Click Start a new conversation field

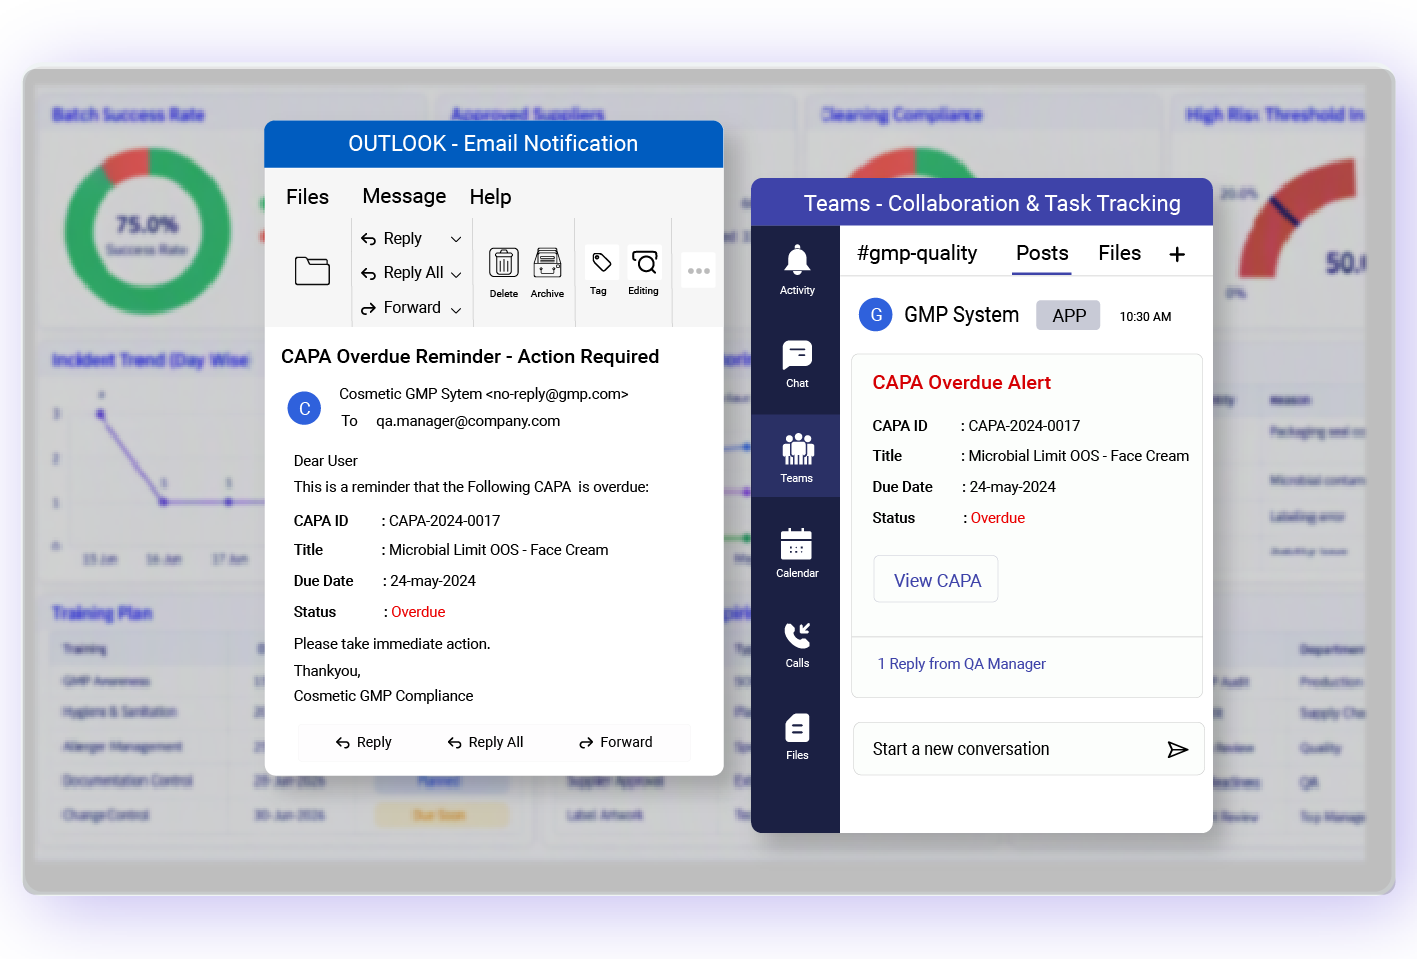[x=1028, y=749]
